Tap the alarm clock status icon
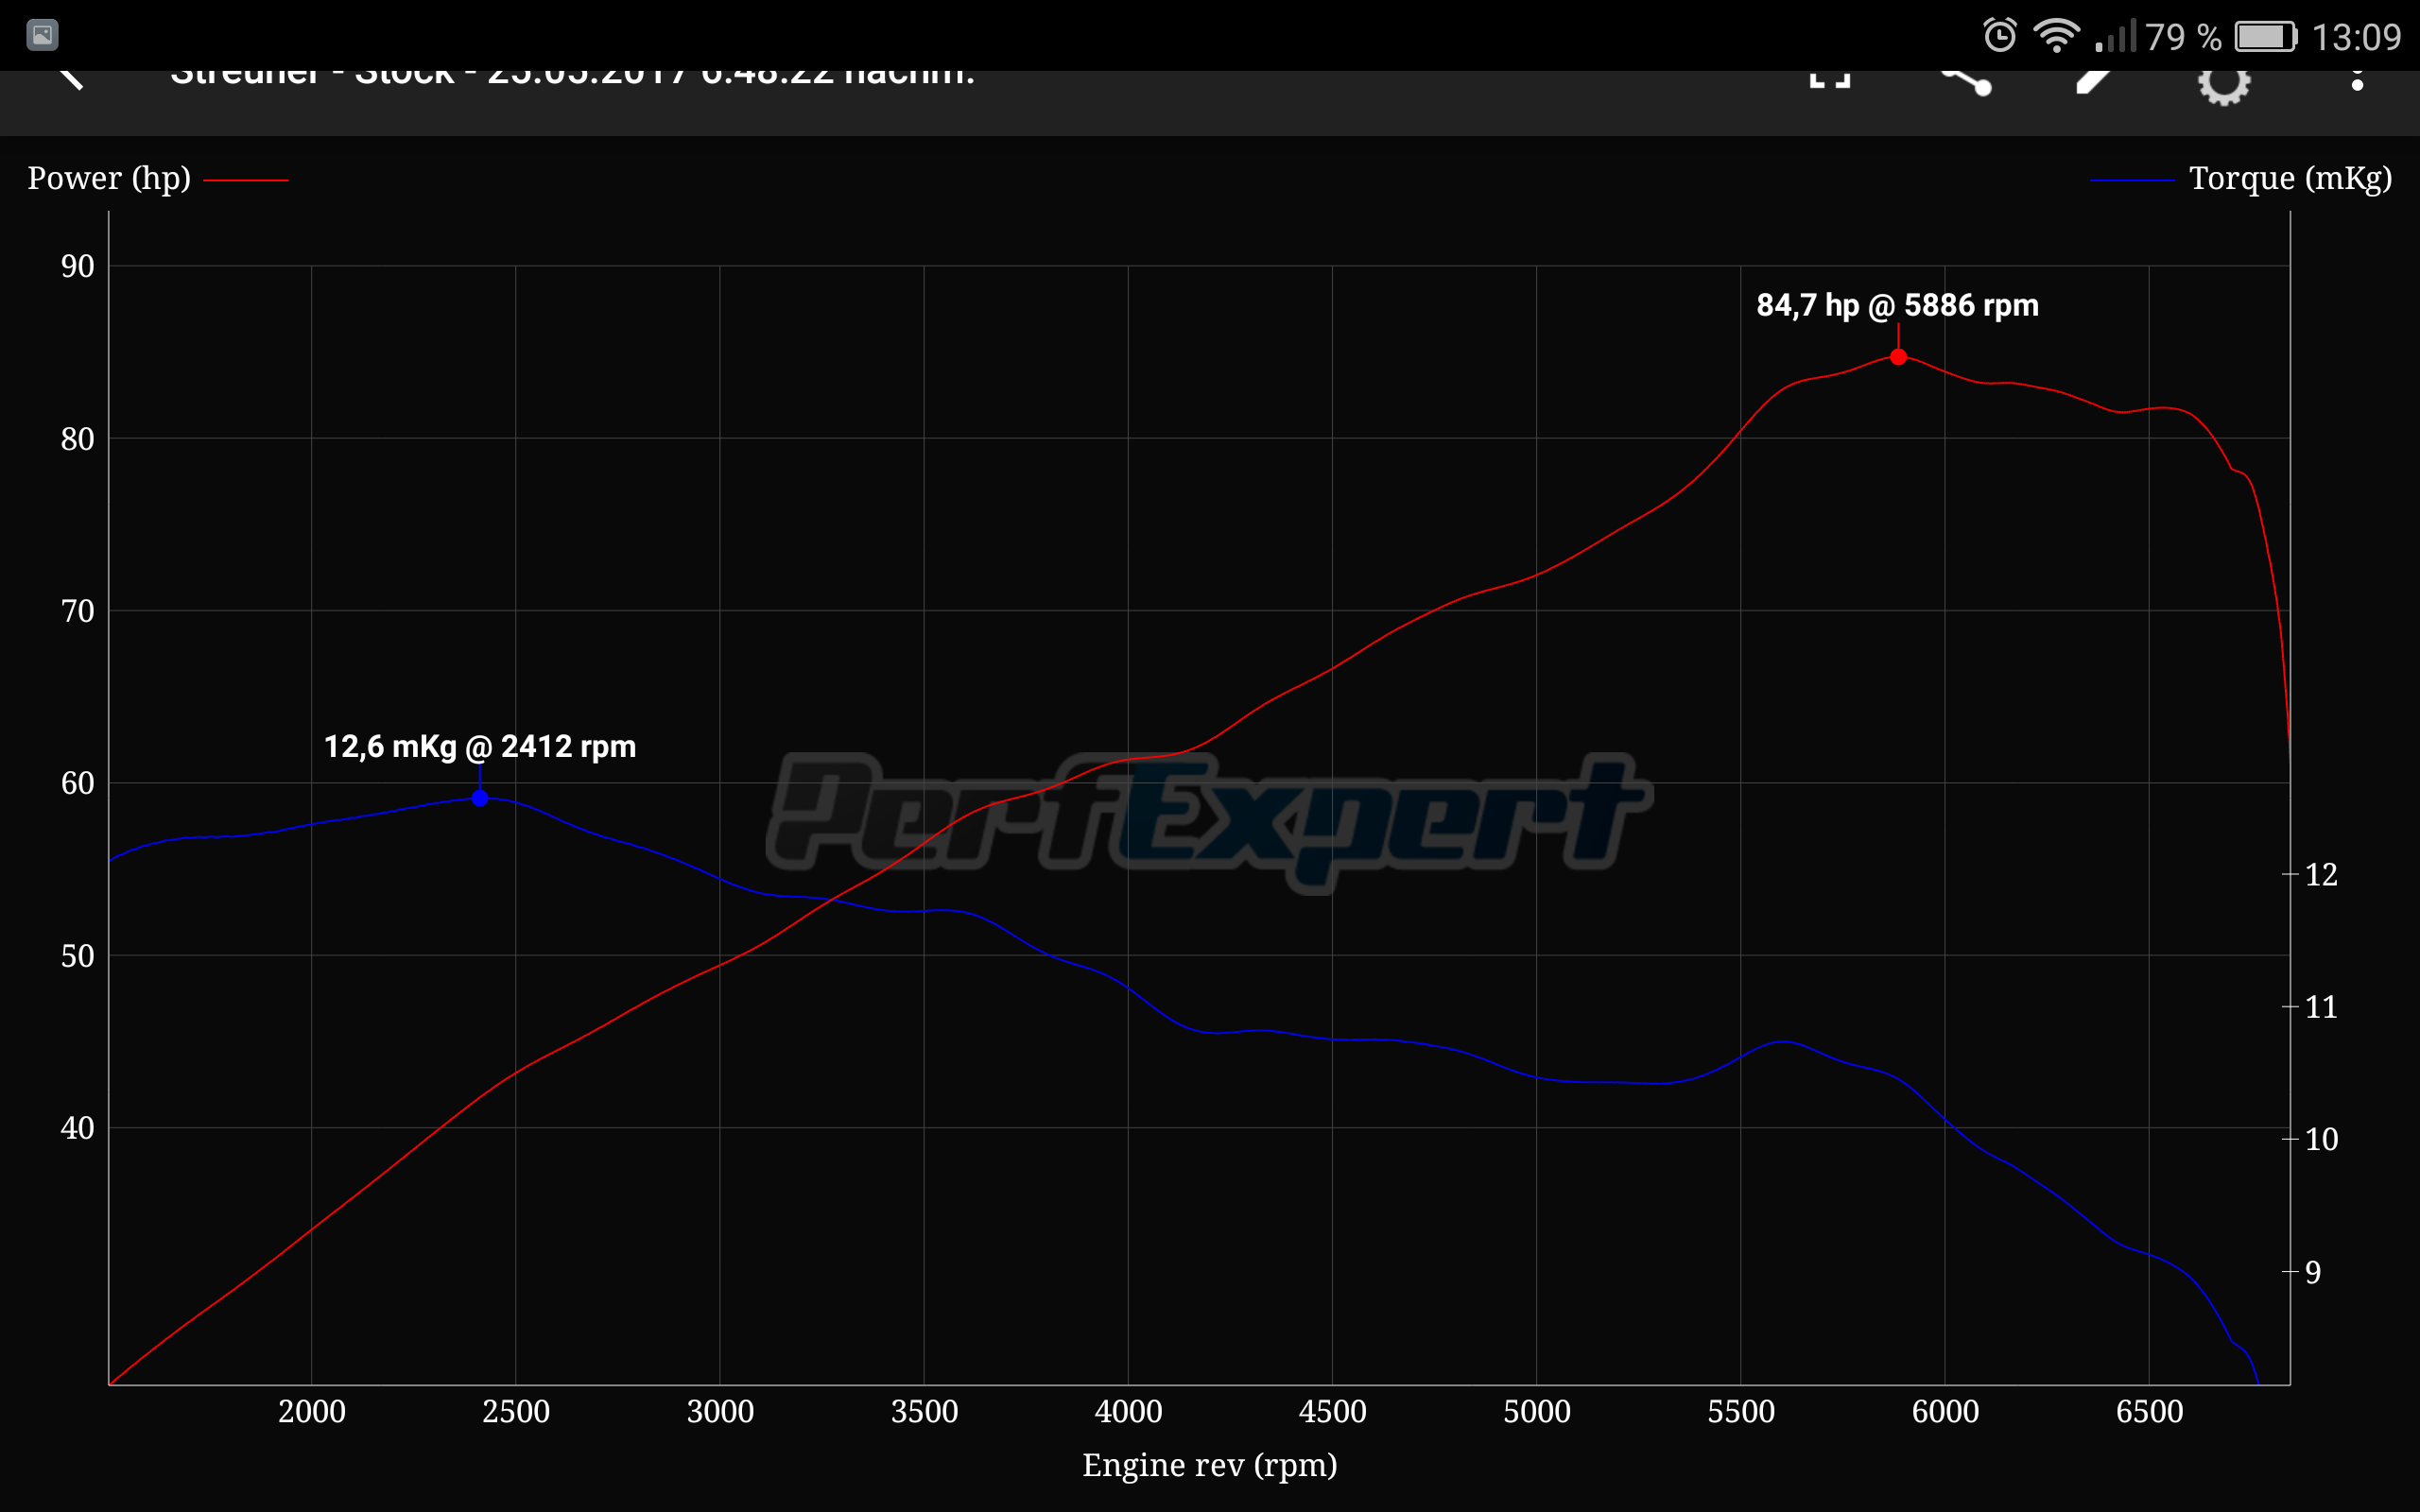The width and height of the screenshot is (2420, 1512). (x=1999, y=36)
